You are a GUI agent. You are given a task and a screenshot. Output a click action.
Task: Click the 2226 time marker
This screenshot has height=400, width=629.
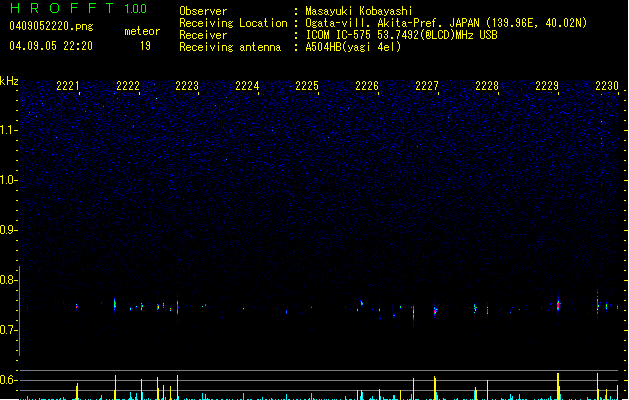pos(367,86)
